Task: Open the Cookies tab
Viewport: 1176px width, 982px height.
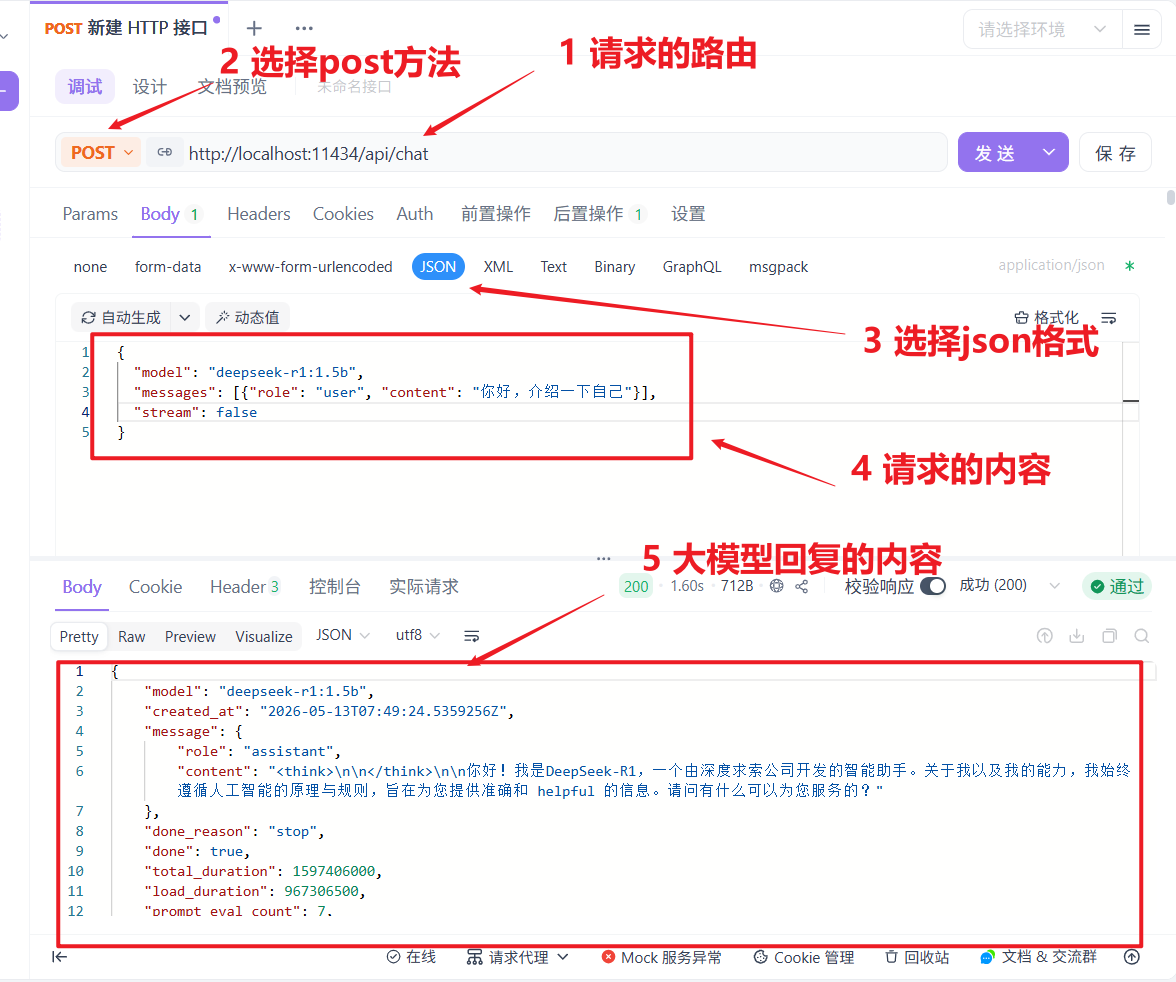Action: [x=343, y=214]
